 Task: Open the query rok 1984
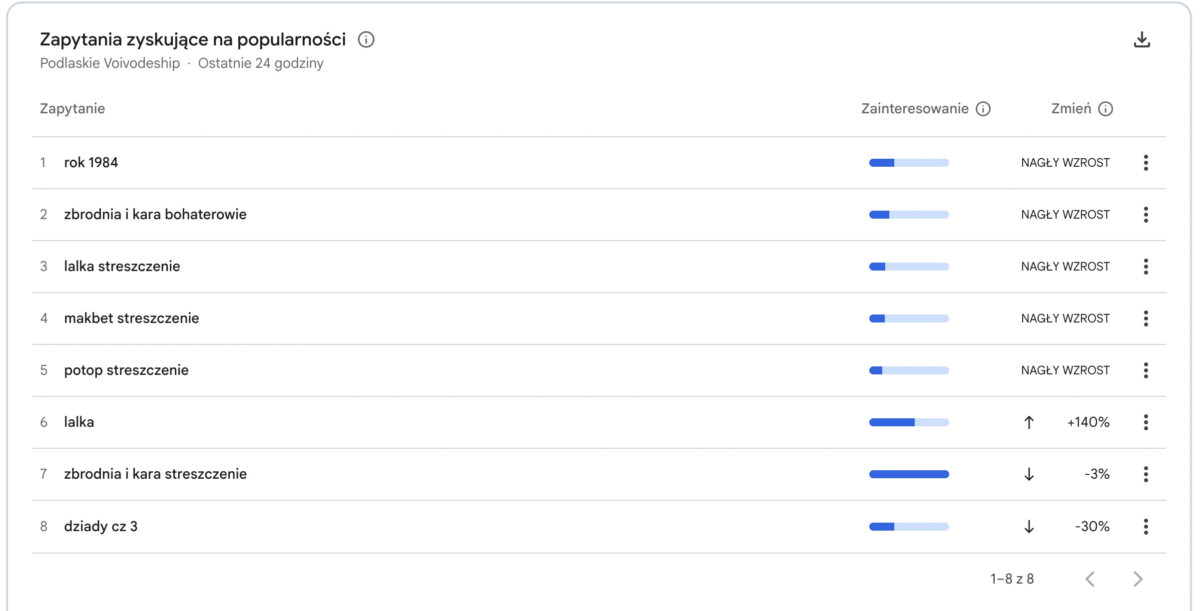coord(91,163)
